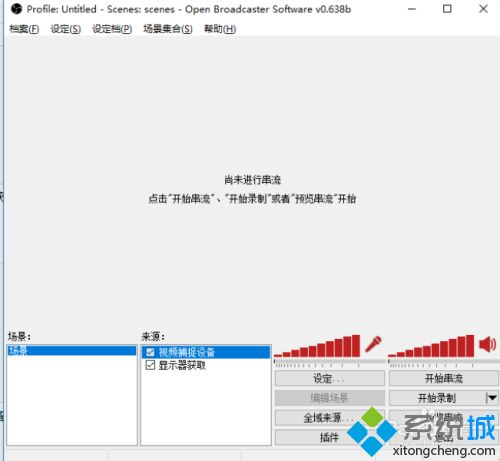
Task: Mute the microphone via the mic icon
Action: (x=373, y=344)
